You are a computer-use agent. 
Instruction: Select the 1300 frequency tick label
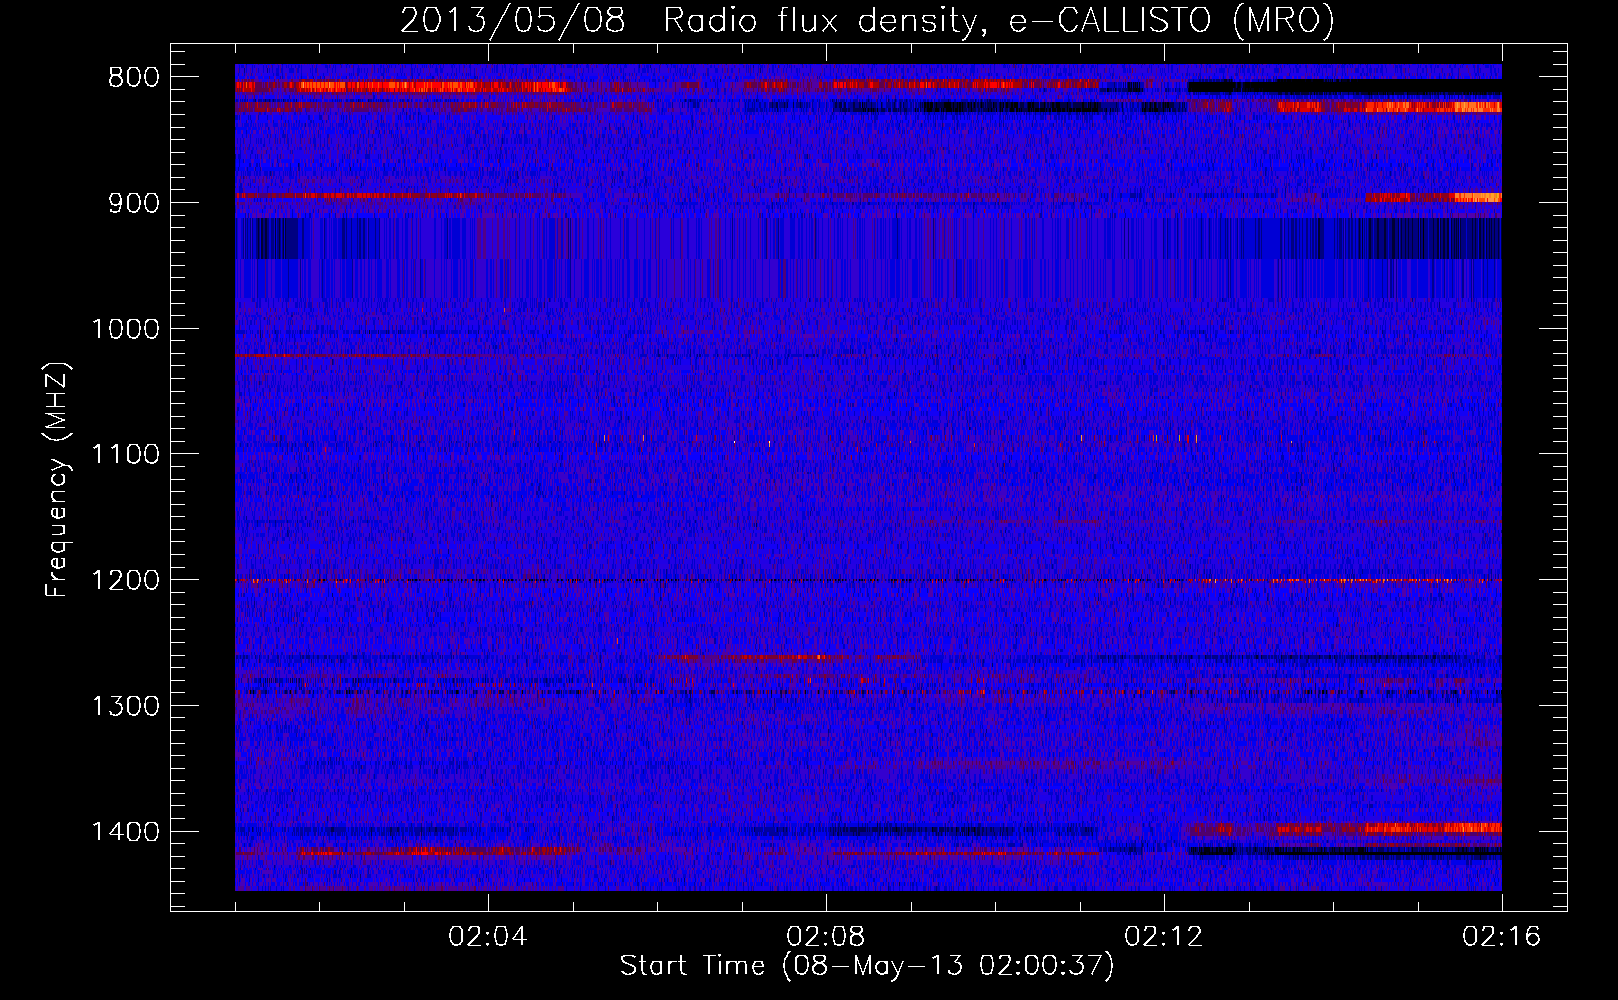pyautogui.click(x=125, y=706)
